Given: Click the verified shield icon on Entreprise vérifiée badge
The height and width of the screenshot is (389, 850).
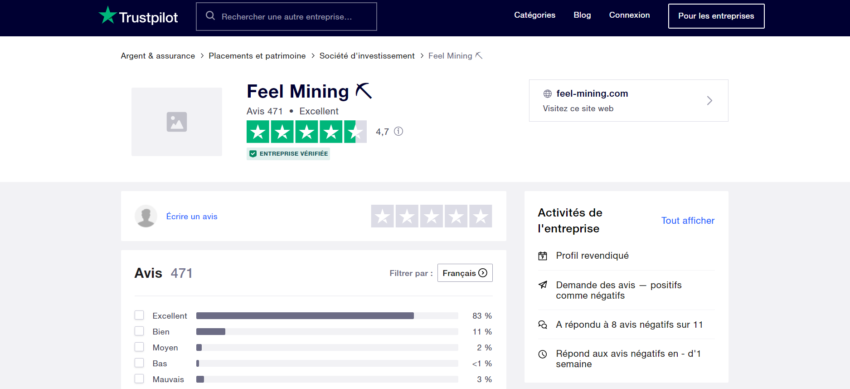Looking at the screenshot, I should click(253, 154).
